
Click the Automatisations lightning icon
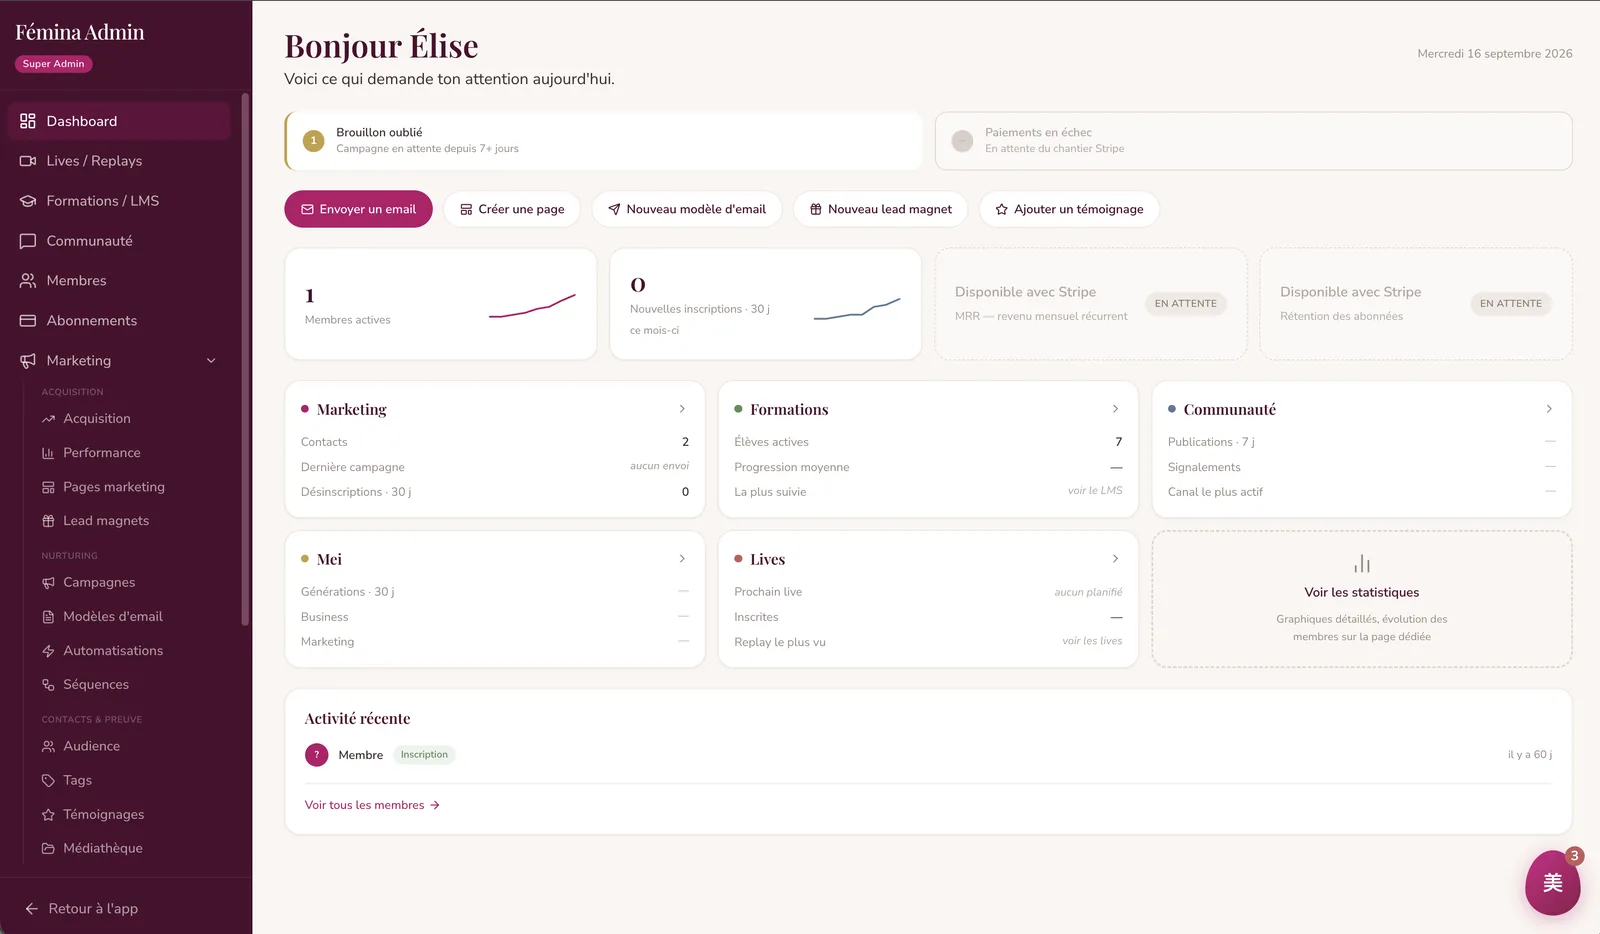pos(48,651)
